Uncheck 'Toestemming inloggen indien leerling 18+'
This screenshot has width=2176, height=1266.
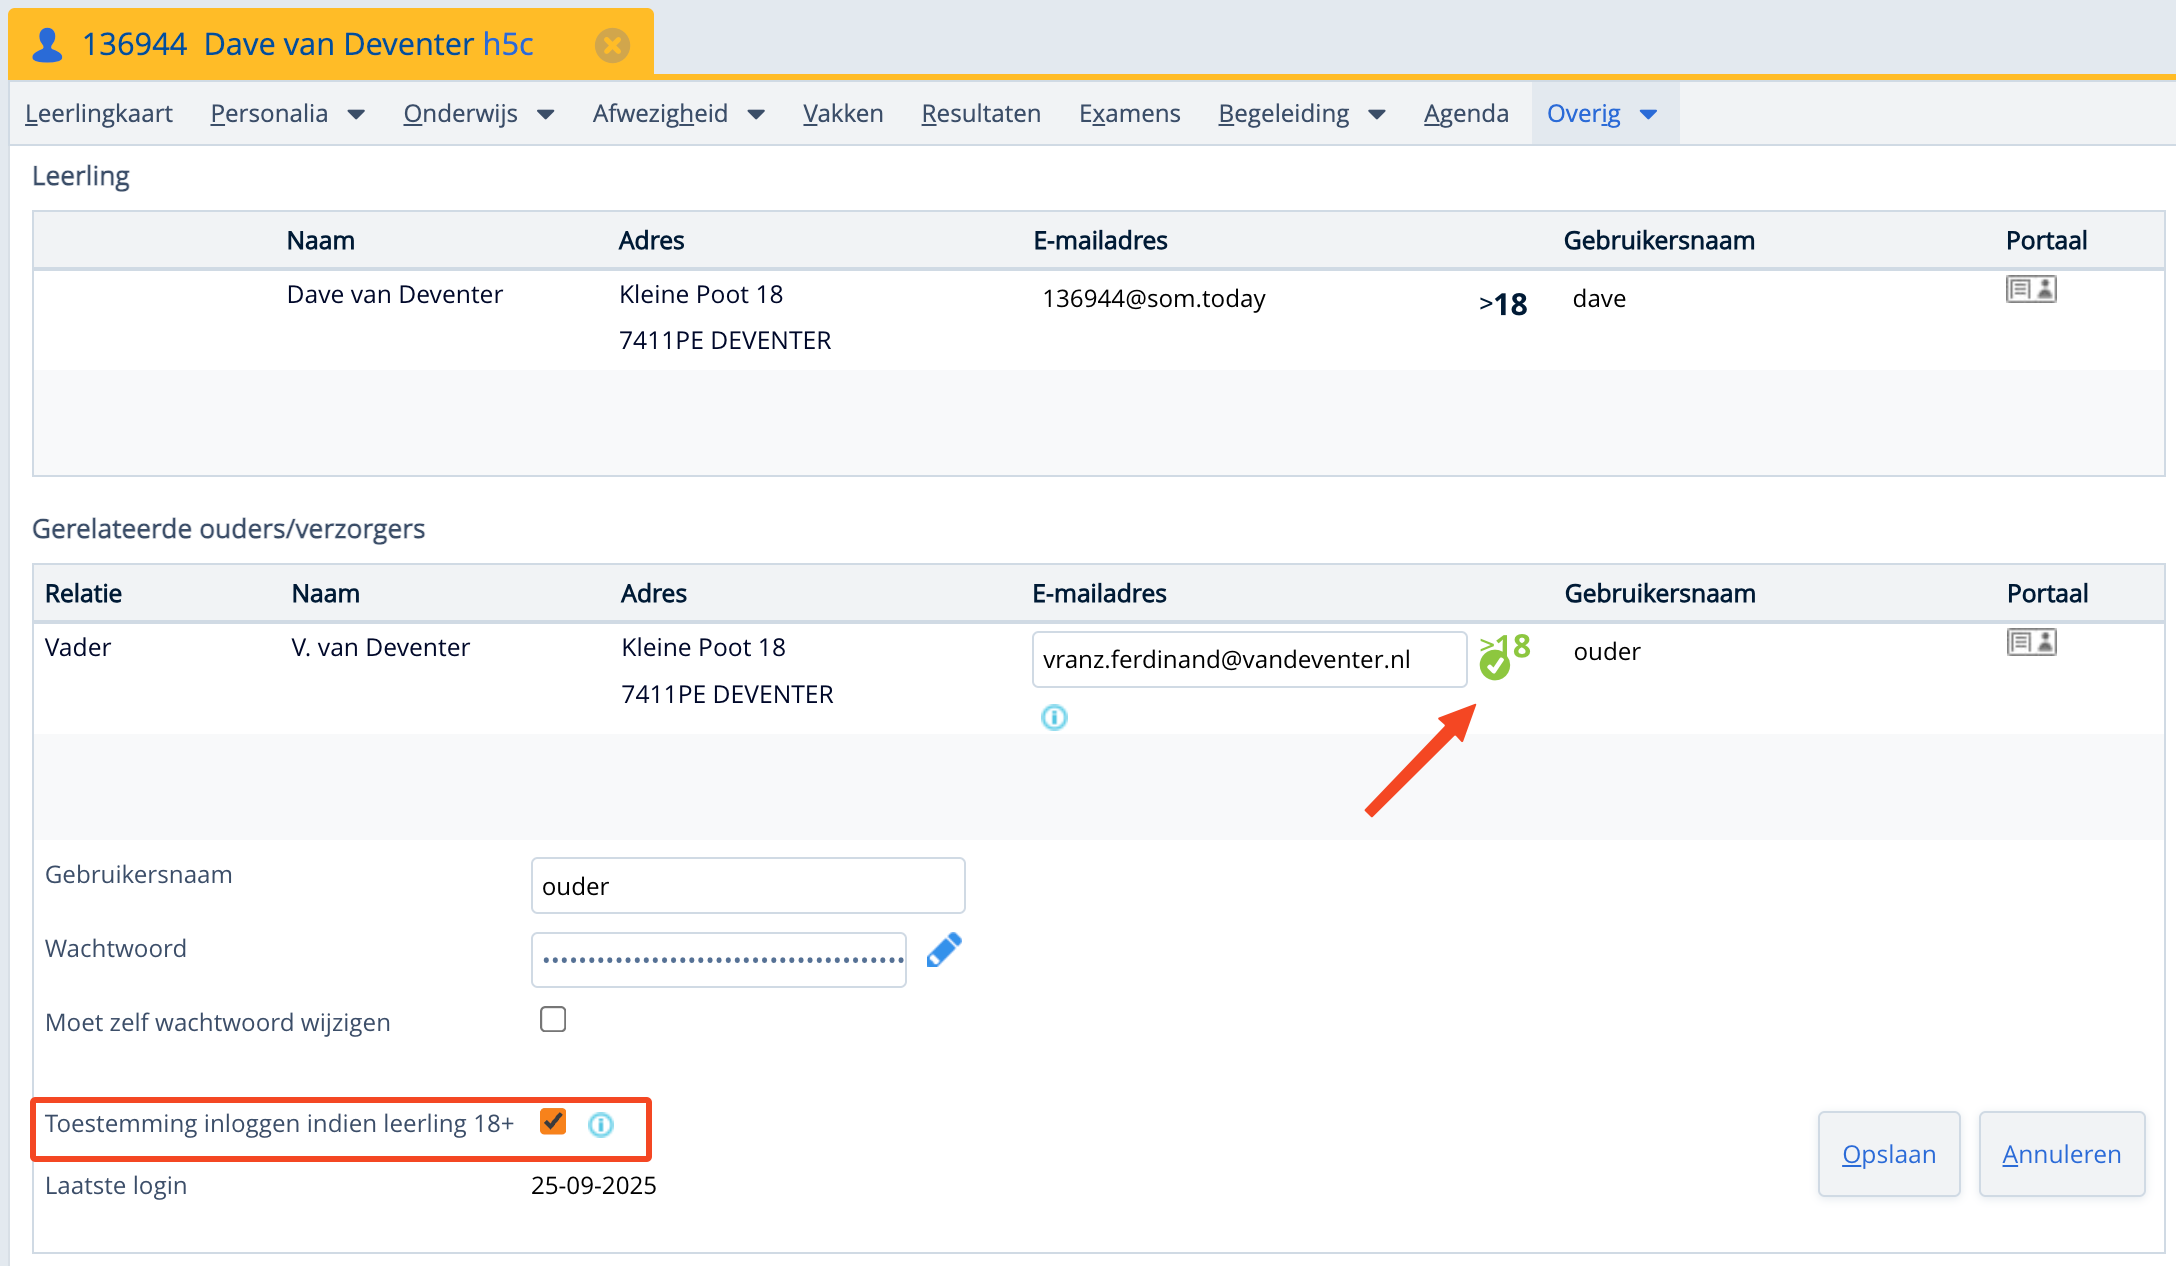pos(553,1122)
